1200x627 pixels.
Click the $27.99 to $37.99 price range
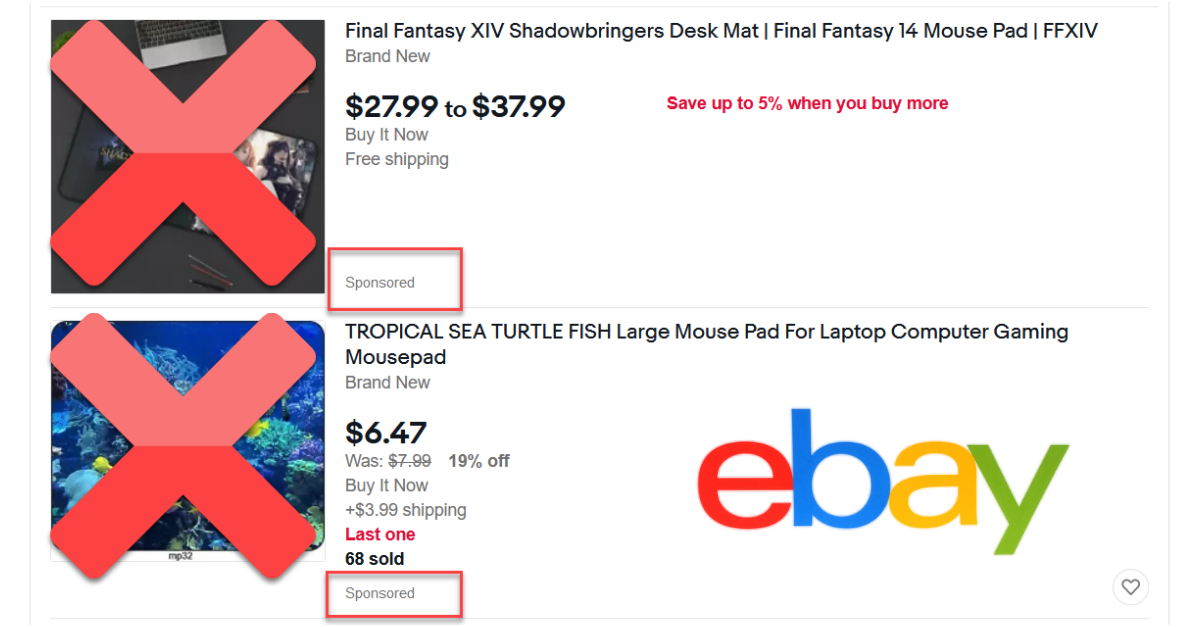coord(455,106)
